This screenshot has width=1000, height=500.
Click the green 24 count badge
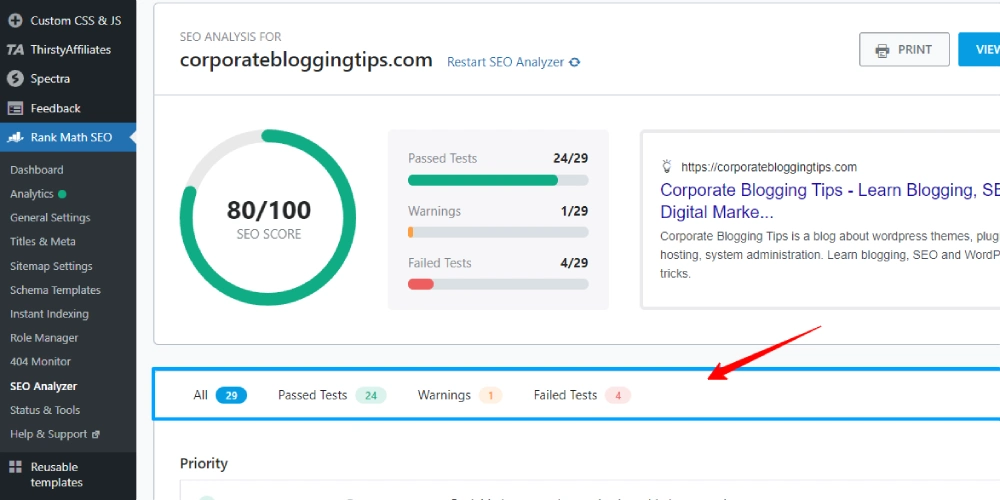(371, 395)
